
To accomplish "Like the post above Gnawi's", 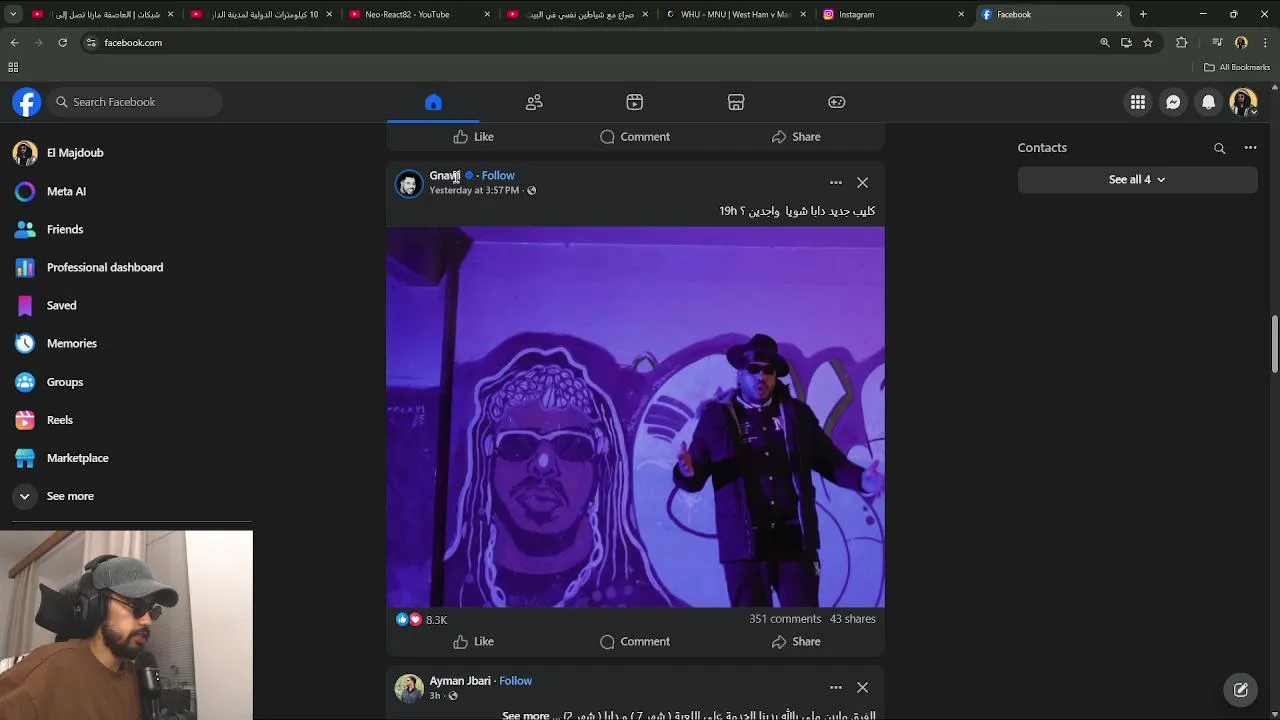I will pos(474,137).
